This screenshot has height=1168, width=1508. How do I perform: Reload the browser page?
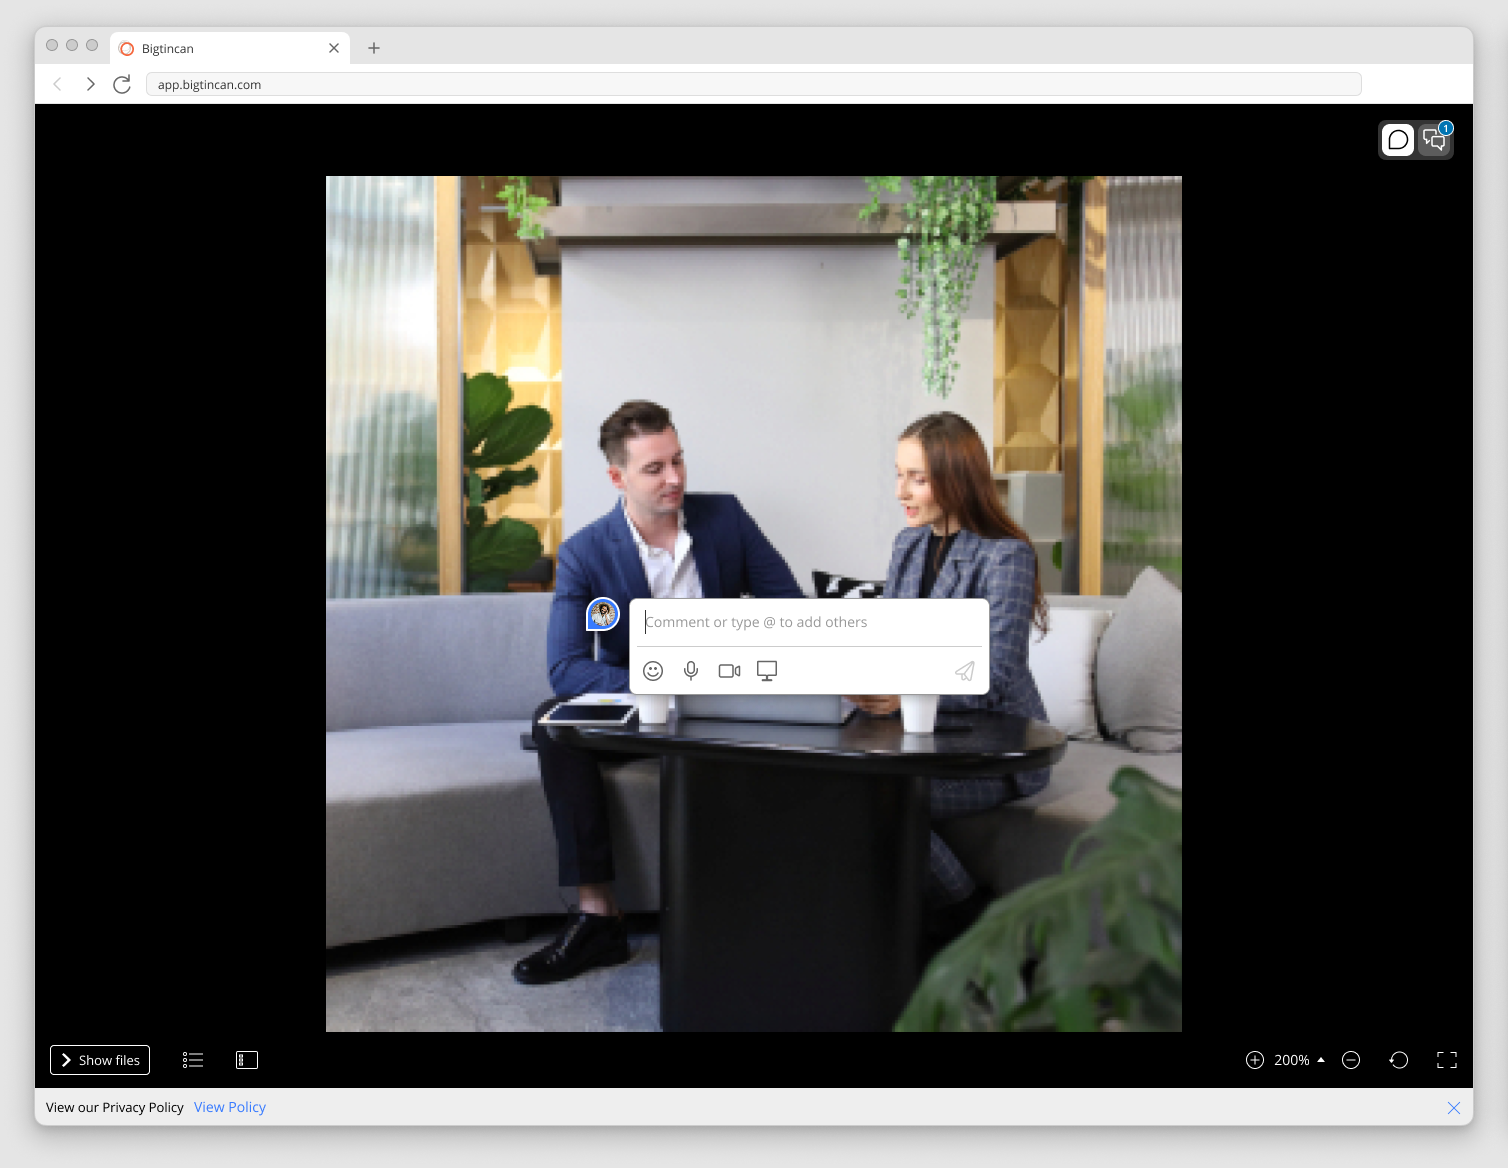coord(122,84)
